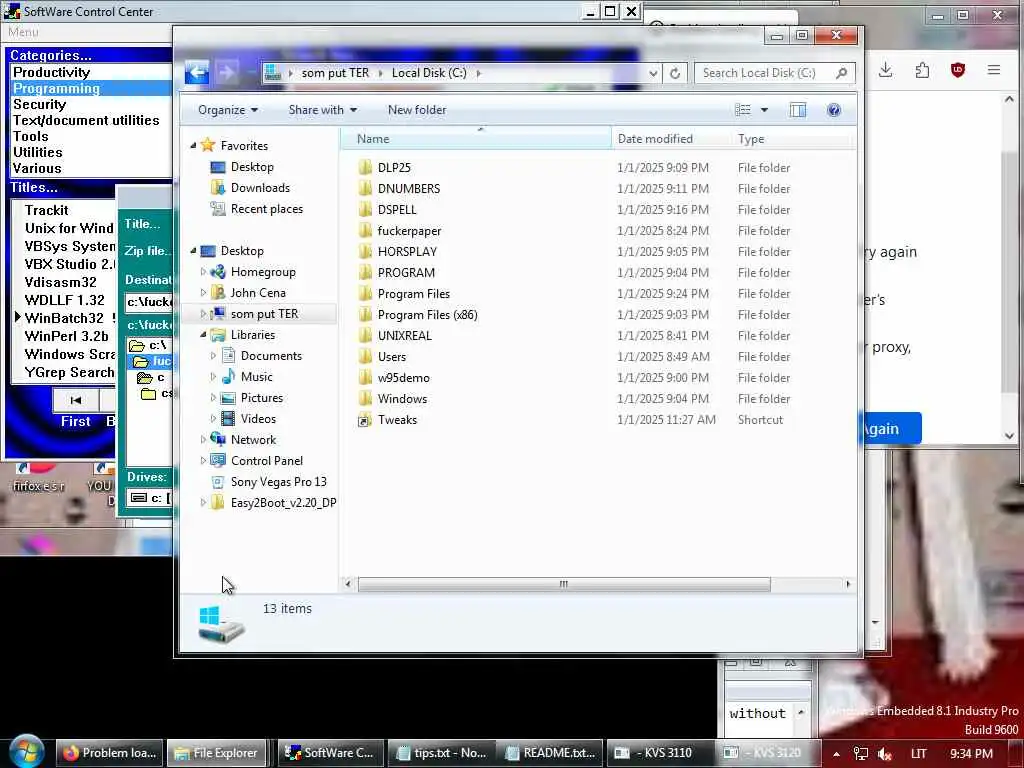Open Firefox extensions puzzle icon

(922, 70)
